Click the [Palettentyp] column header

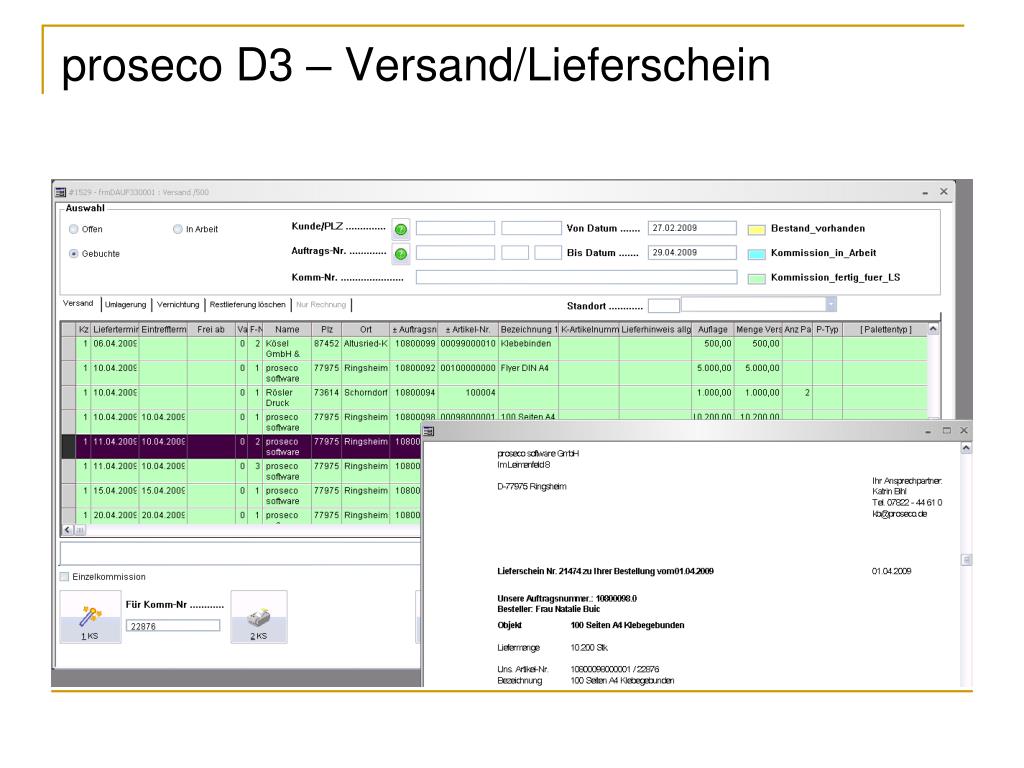(885, 330)
